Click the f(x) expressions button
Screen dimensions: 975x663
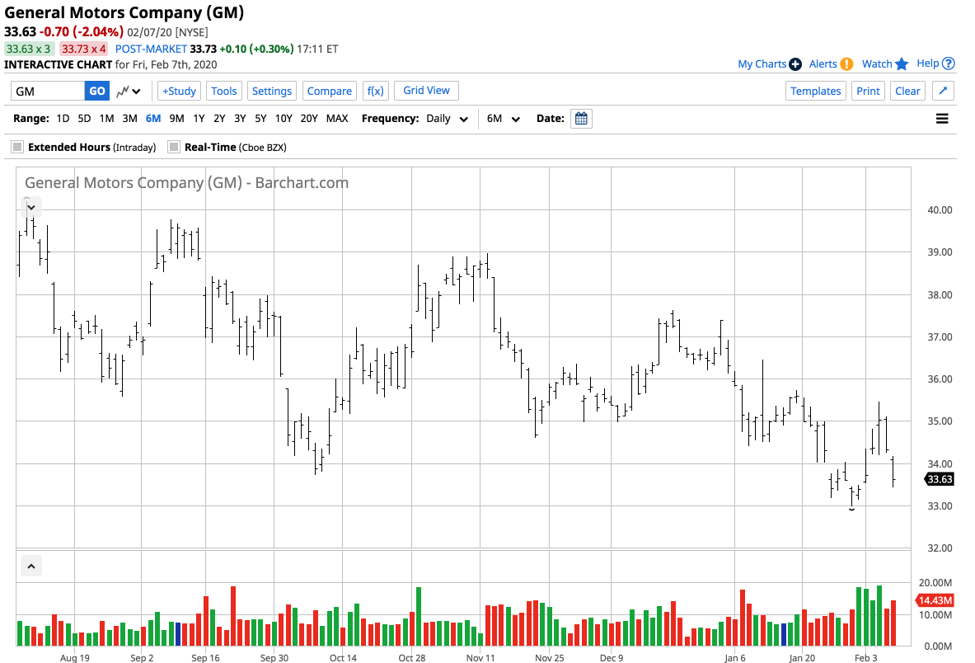pos(376,91)
